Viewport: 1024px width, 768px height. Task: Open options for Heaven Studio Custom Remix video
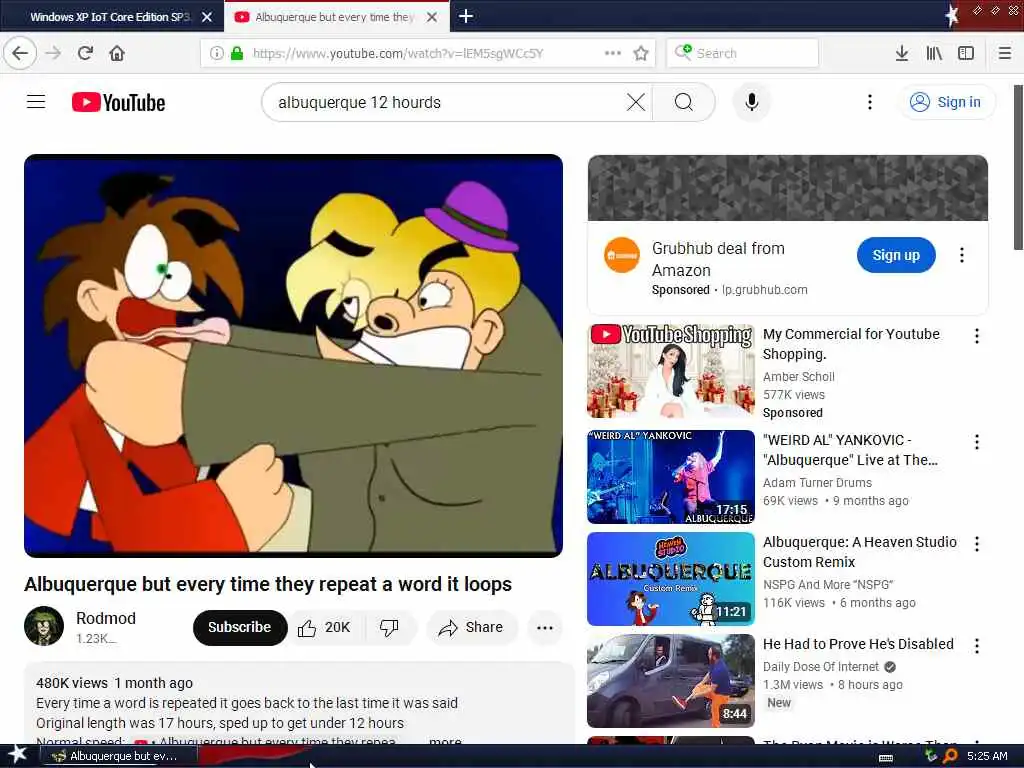[976, 543]
